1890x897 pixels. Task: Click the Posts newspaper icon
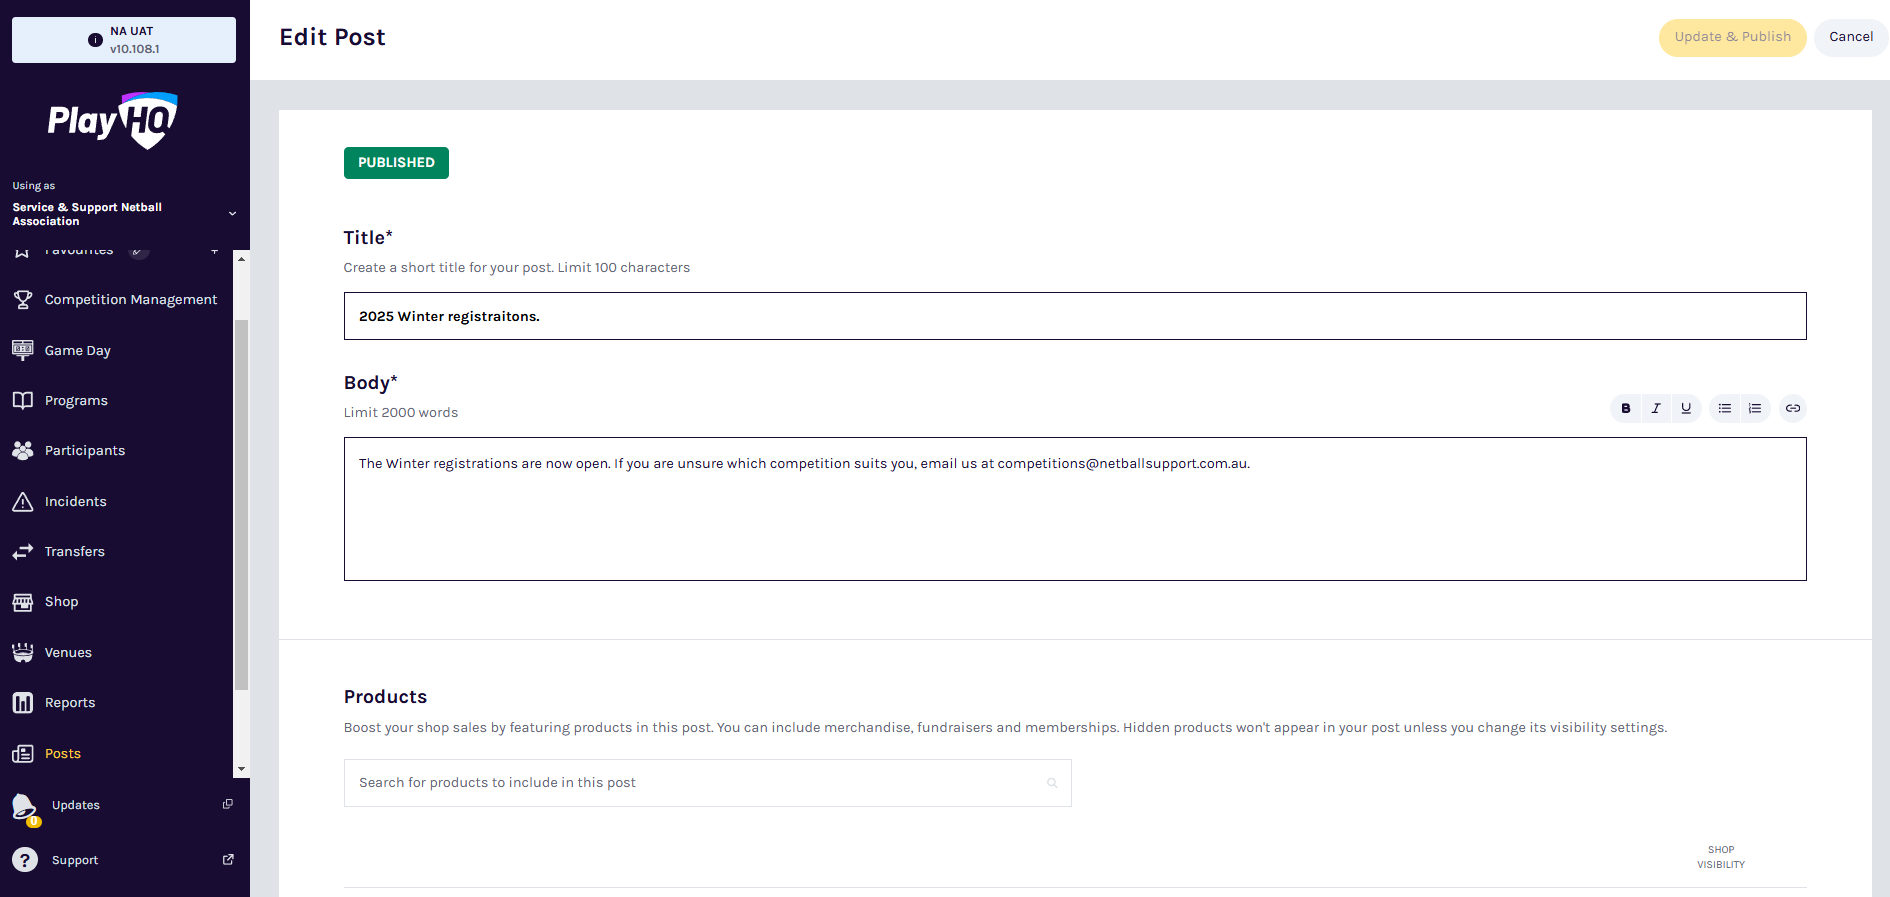point(23,753)
